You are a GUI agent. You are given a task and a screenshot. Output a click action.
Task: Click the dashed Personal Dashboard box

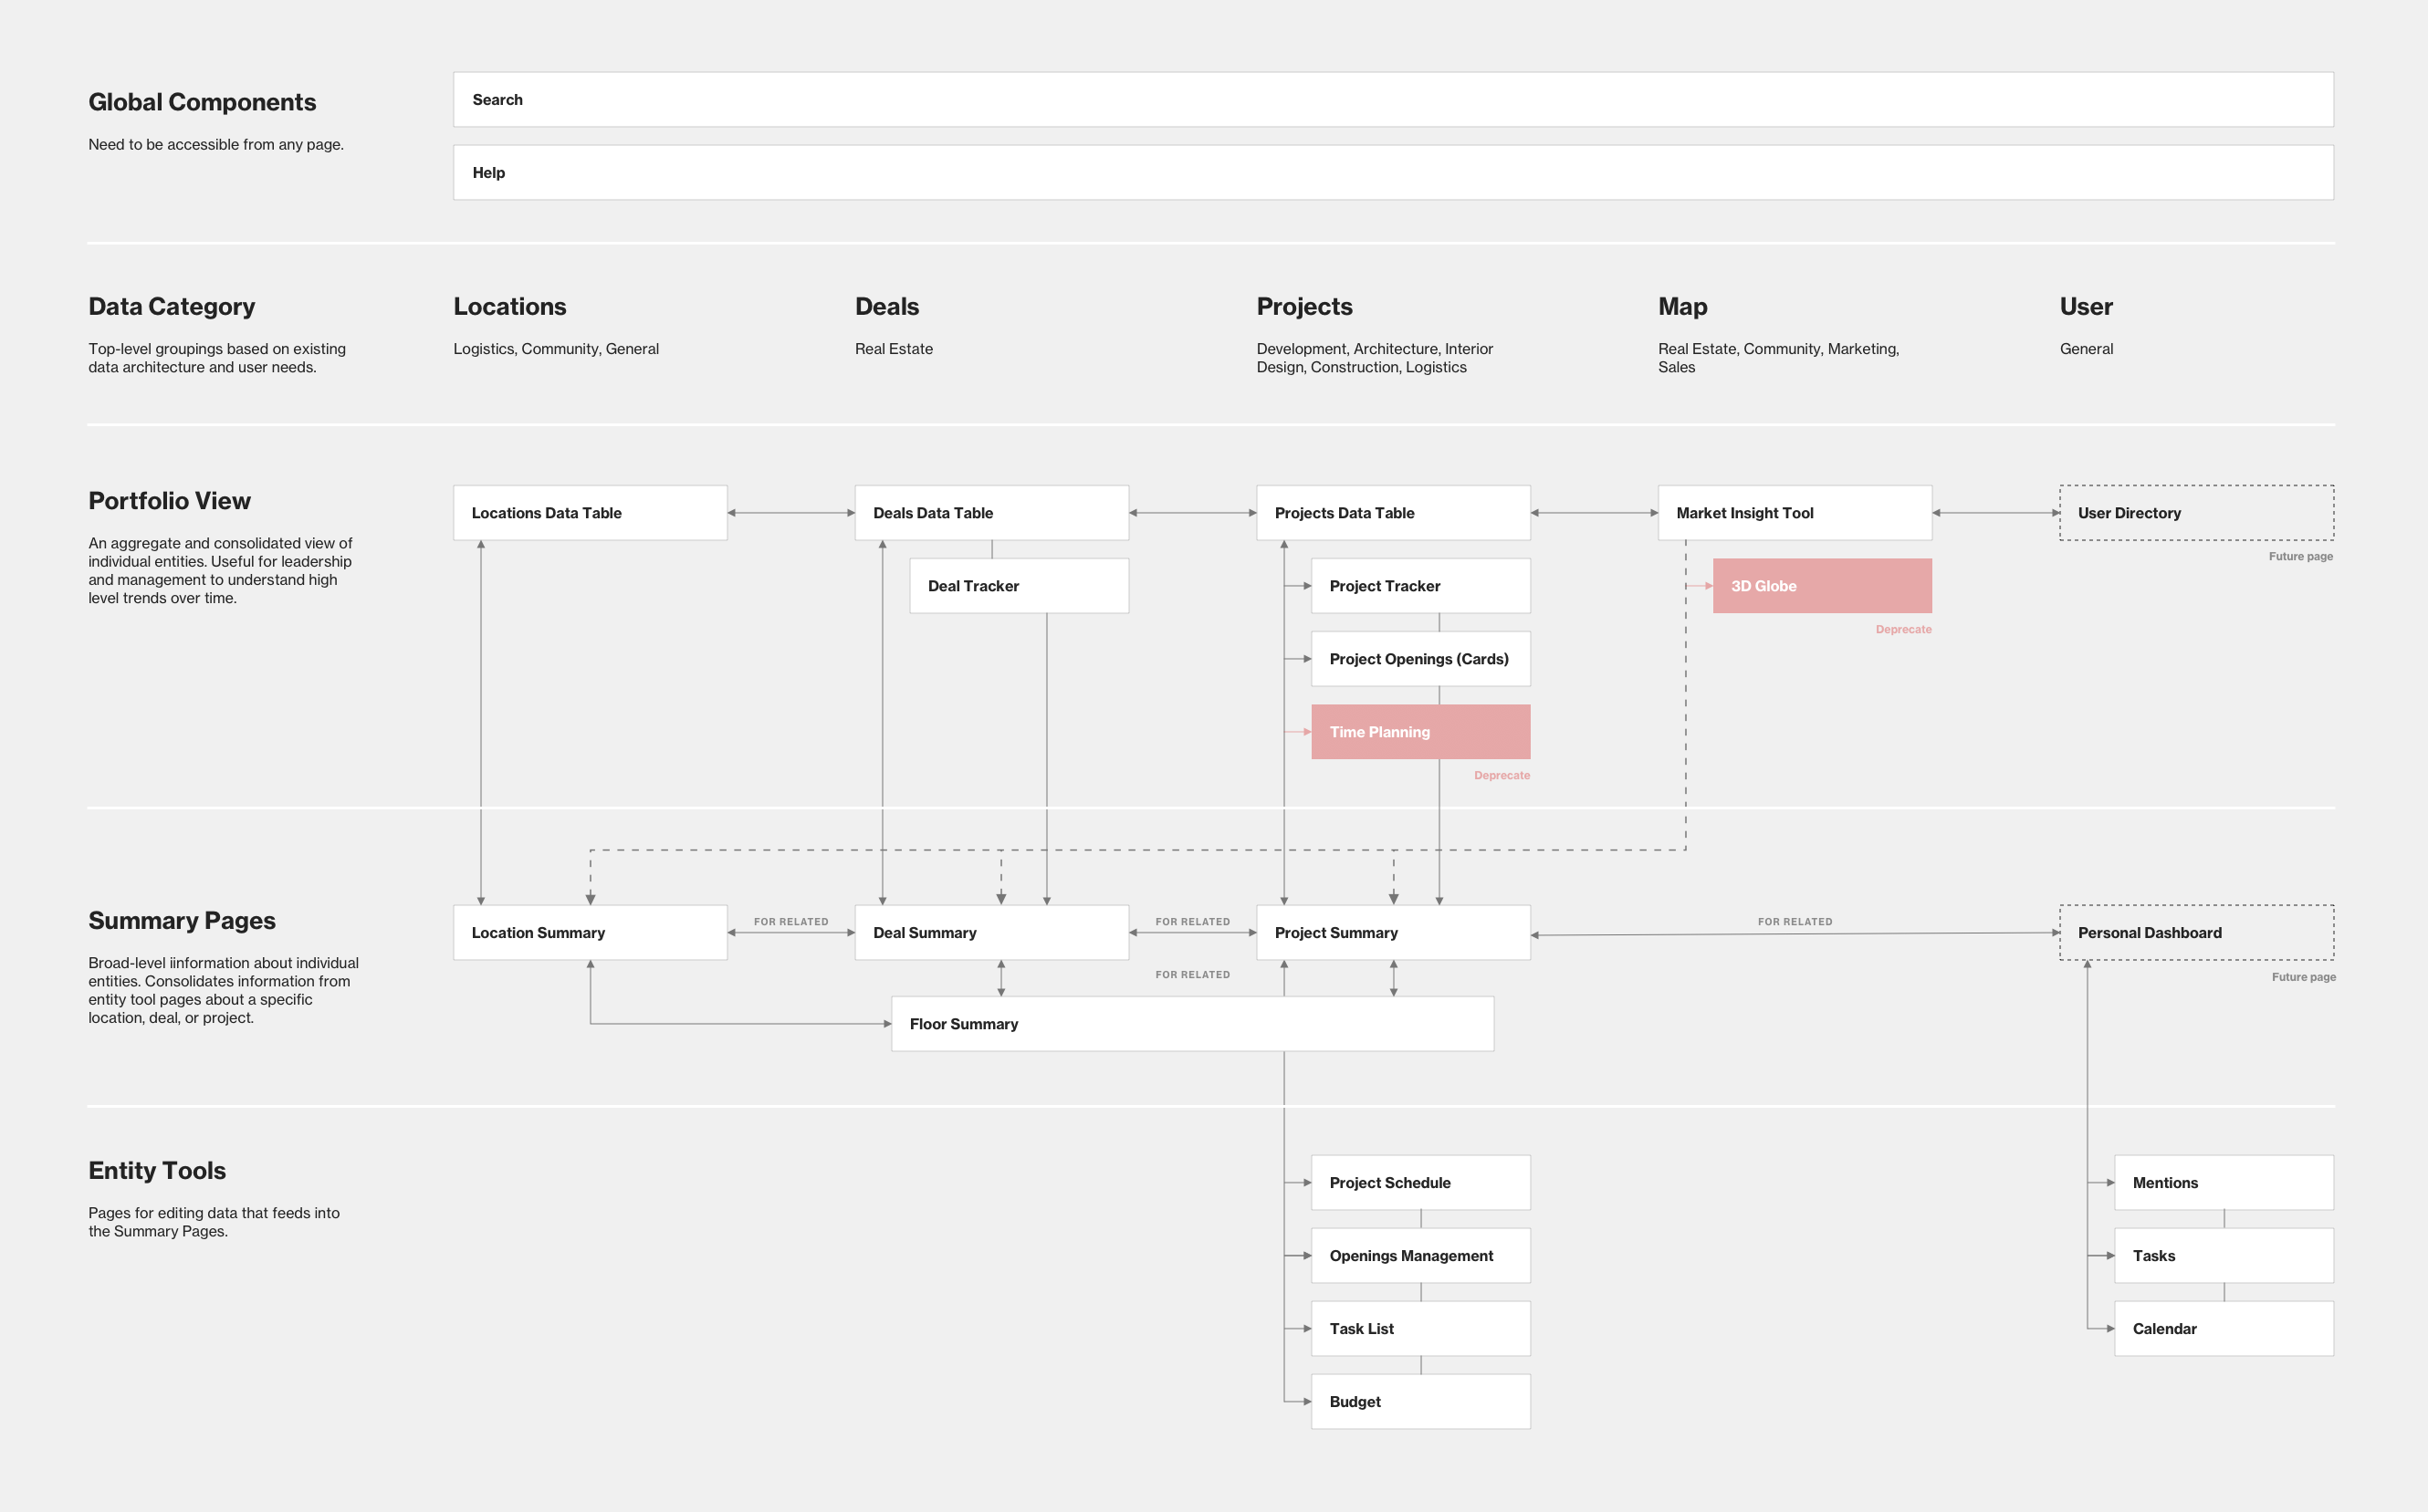pyautogui.click(x=2196, y=933)
